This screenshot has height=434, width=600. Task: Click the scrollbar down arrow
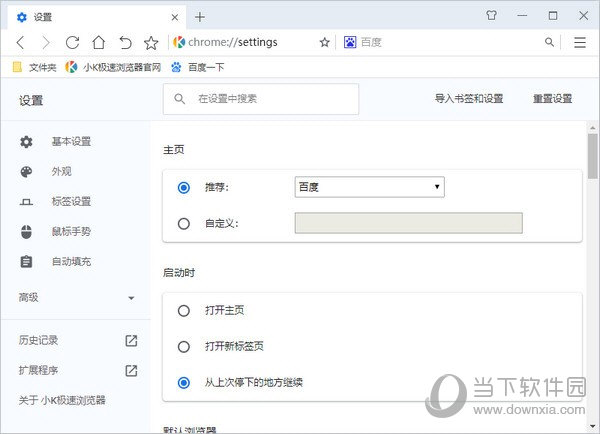tap(593, 426)
